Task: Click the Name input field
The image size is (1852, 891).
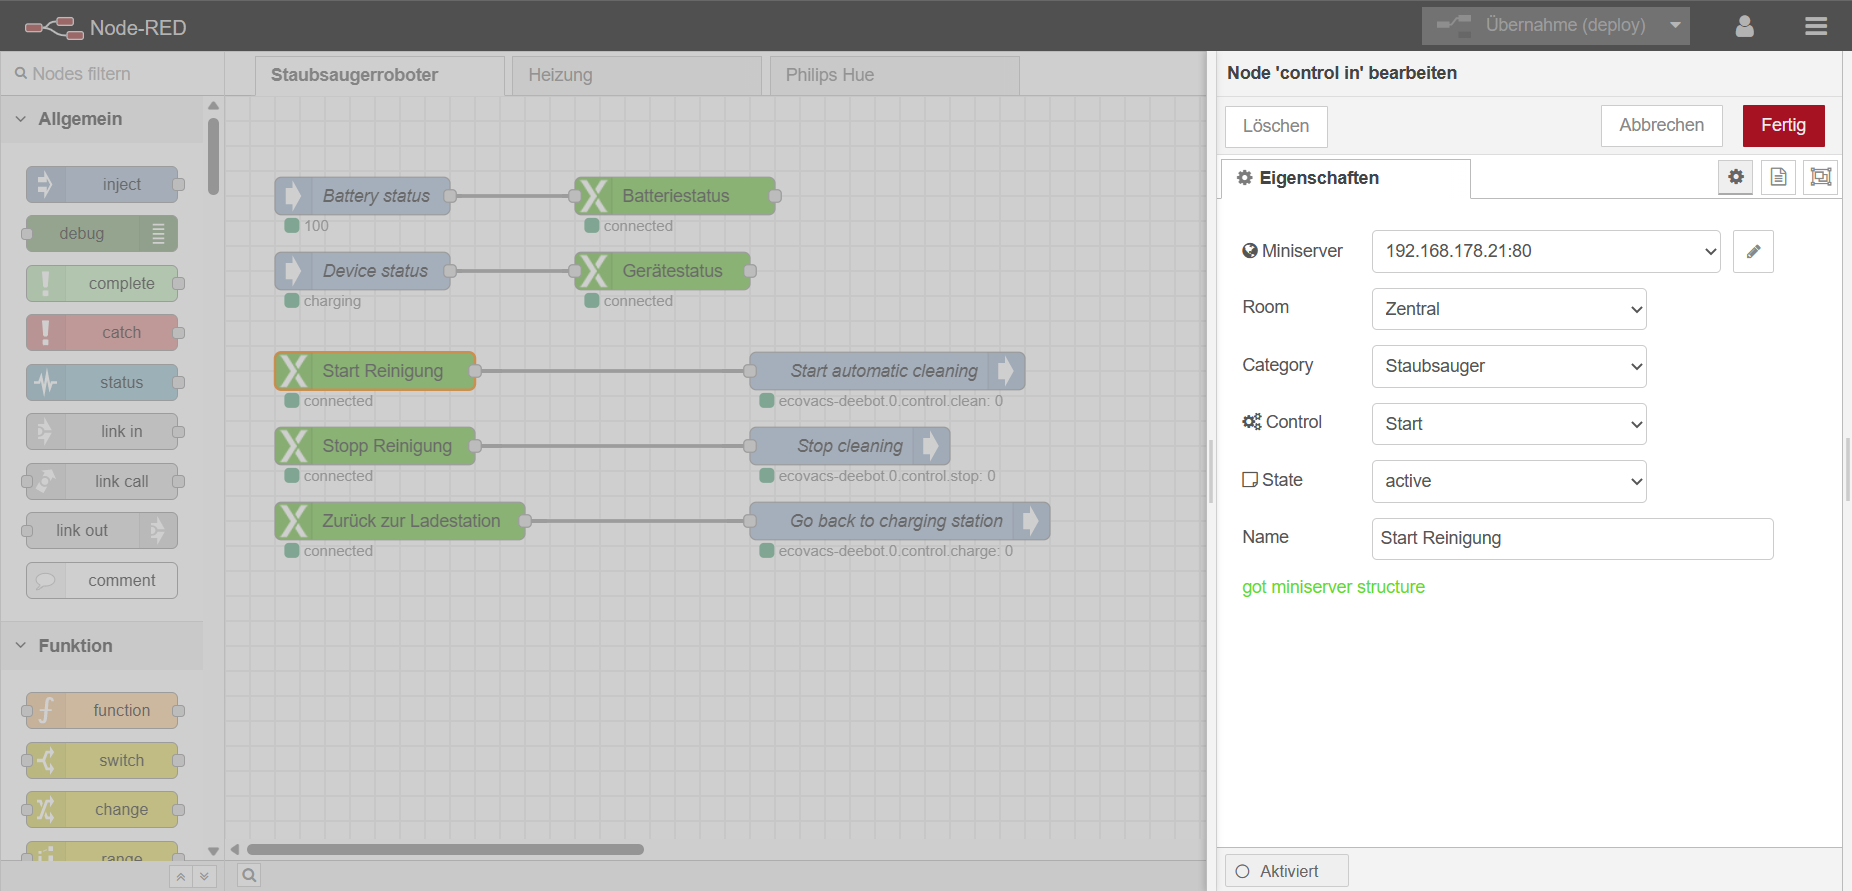Action: [x=1571, y=538]
